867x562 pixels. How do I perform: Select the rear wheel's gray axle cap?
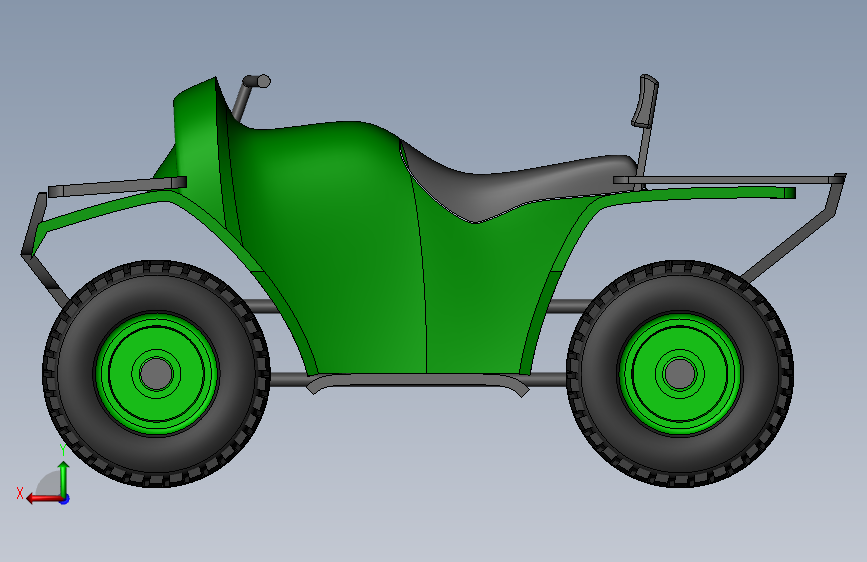coord(680,374)
